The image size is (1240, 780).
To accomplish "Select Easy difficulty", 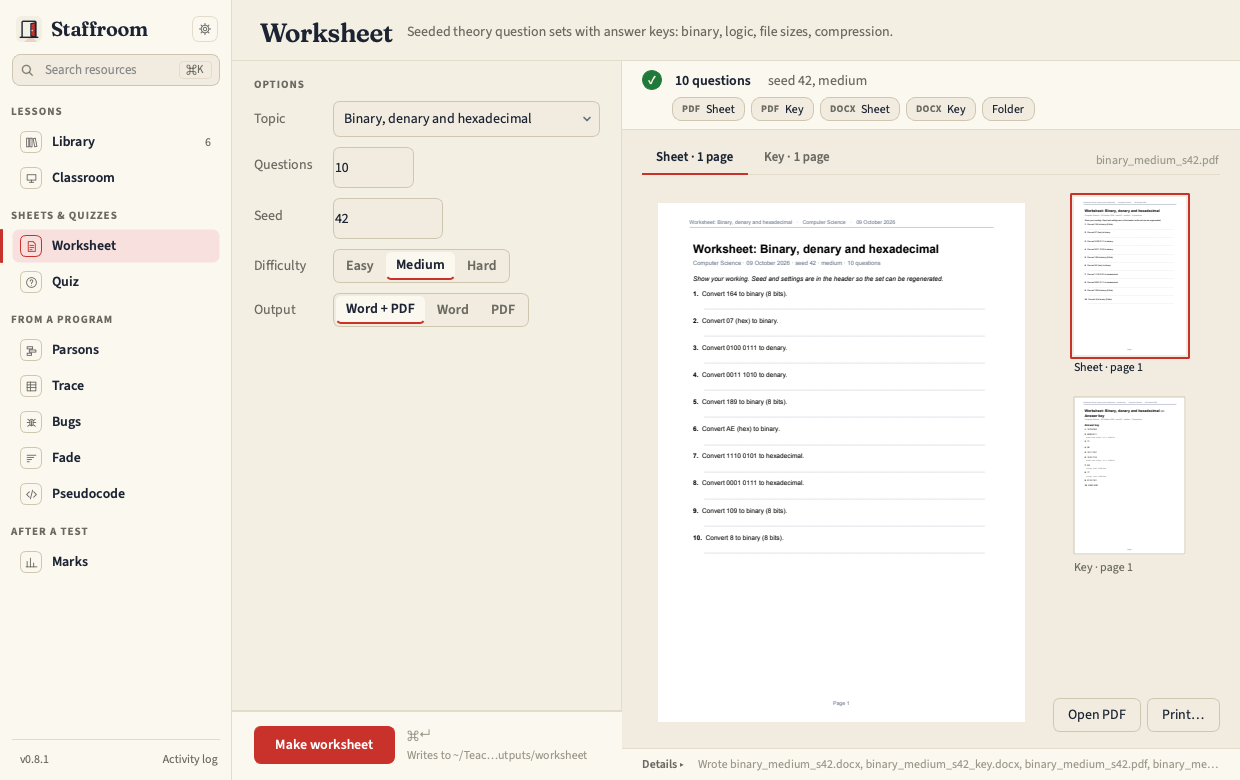I will (360, 266).
